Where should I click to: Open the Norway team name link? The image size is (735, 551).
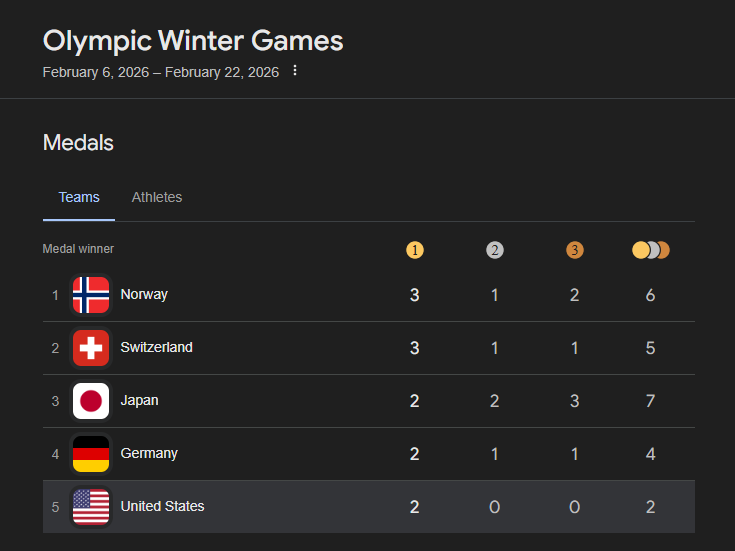pos(144,295)
